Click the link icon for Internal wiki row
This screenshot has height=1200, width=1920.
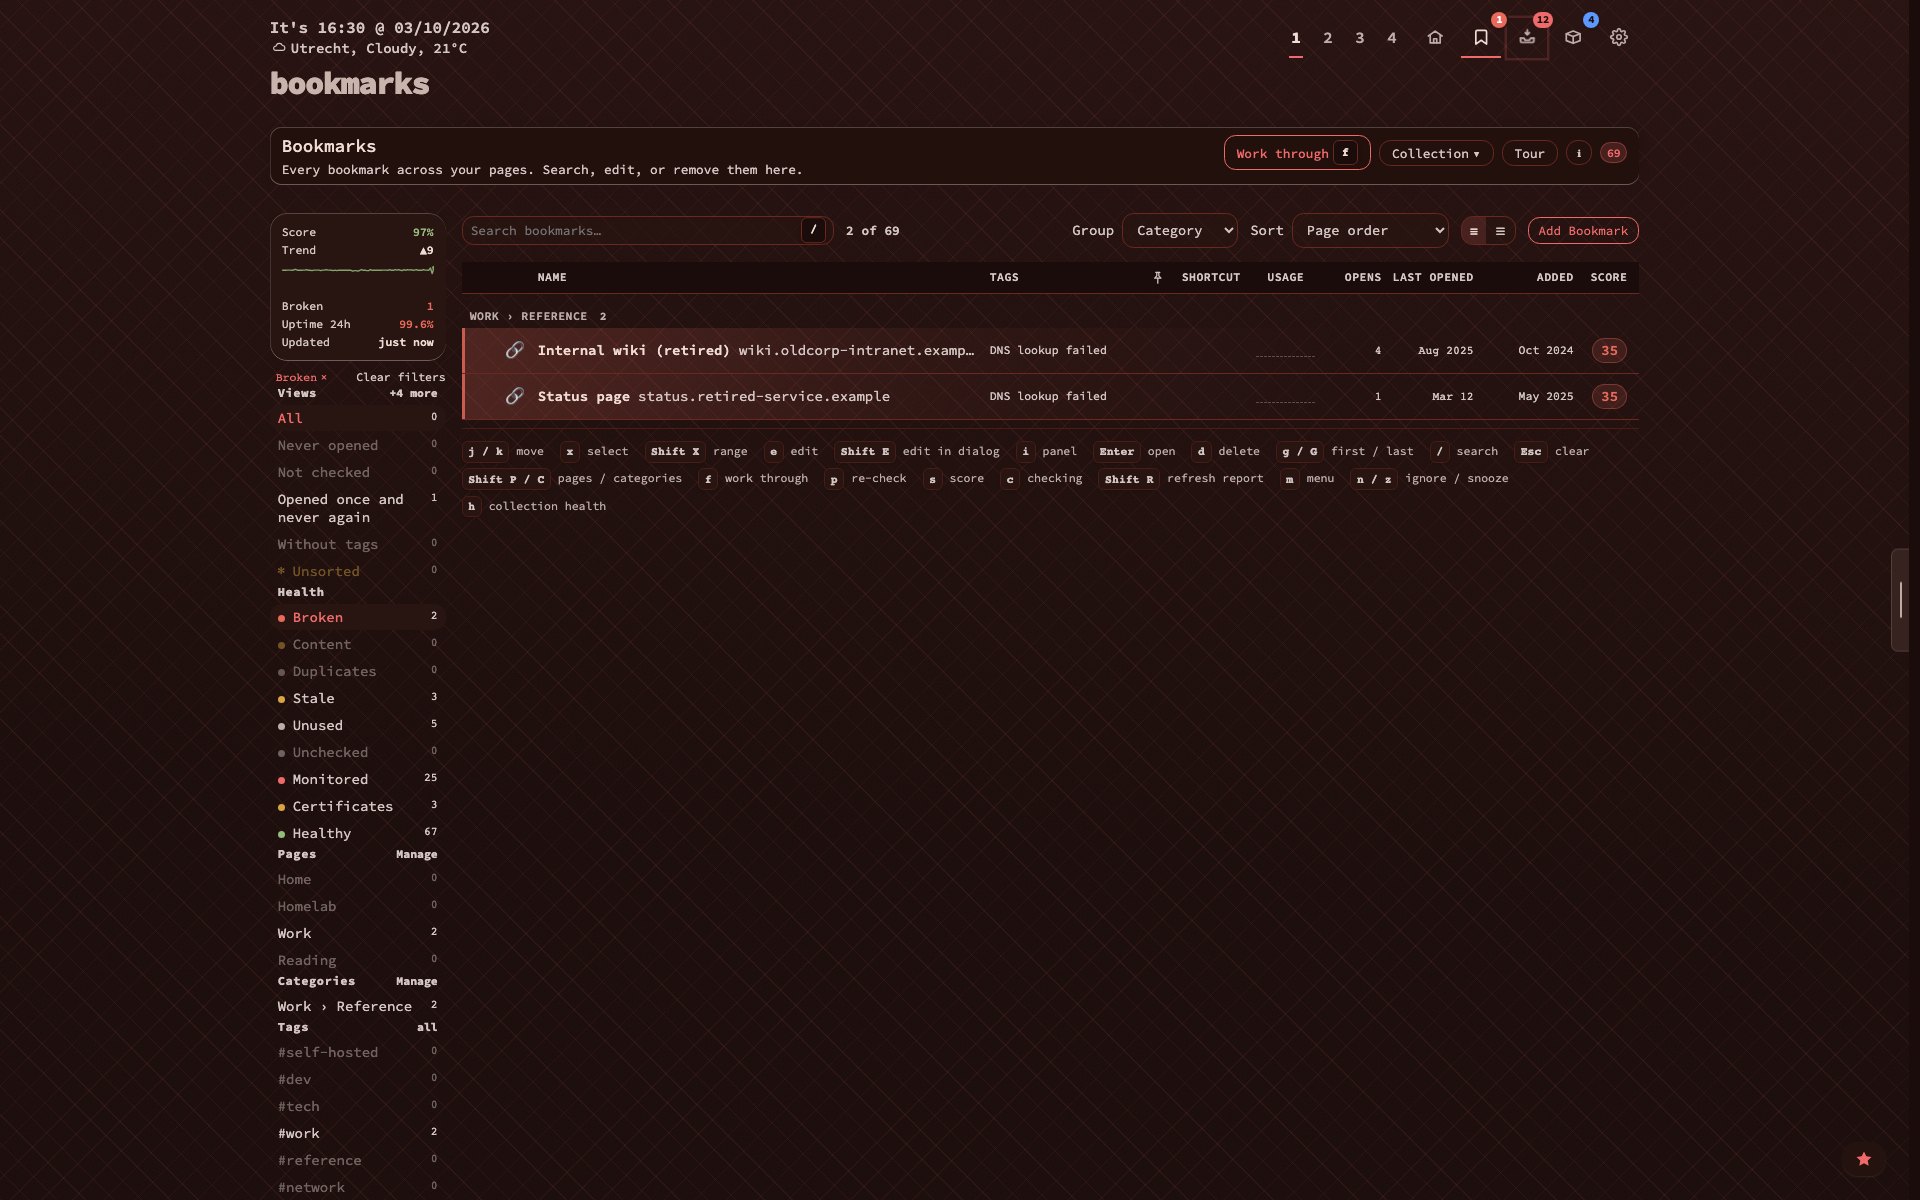(514, 350)
